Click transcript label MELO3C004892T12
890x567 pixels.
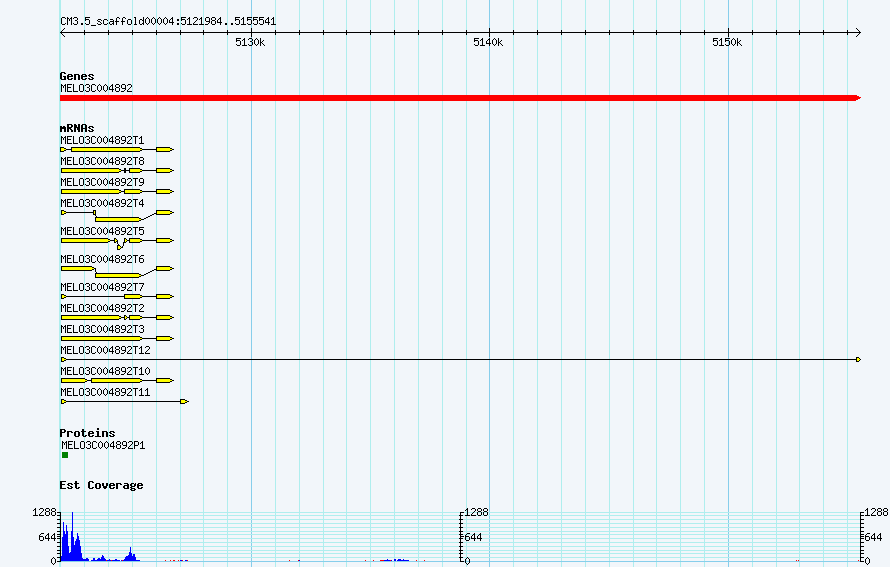point(105,350)
